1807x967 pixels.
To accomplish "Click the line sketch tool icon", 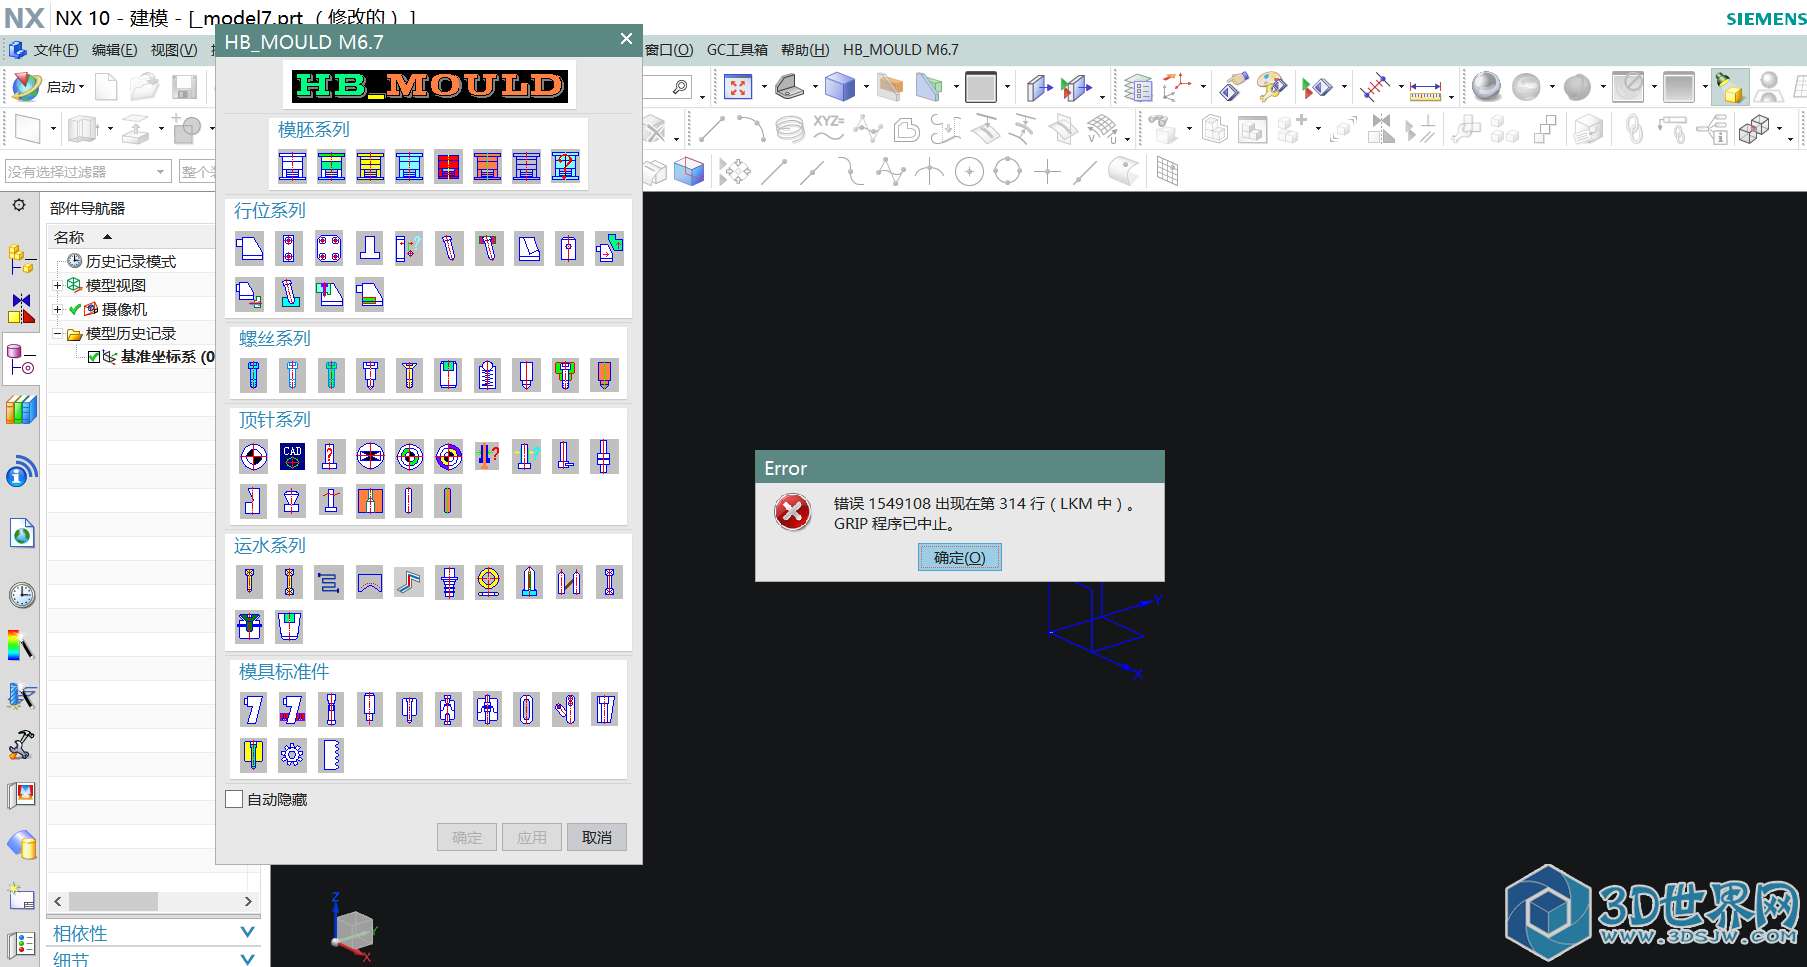I will click(x=775, y=172).
